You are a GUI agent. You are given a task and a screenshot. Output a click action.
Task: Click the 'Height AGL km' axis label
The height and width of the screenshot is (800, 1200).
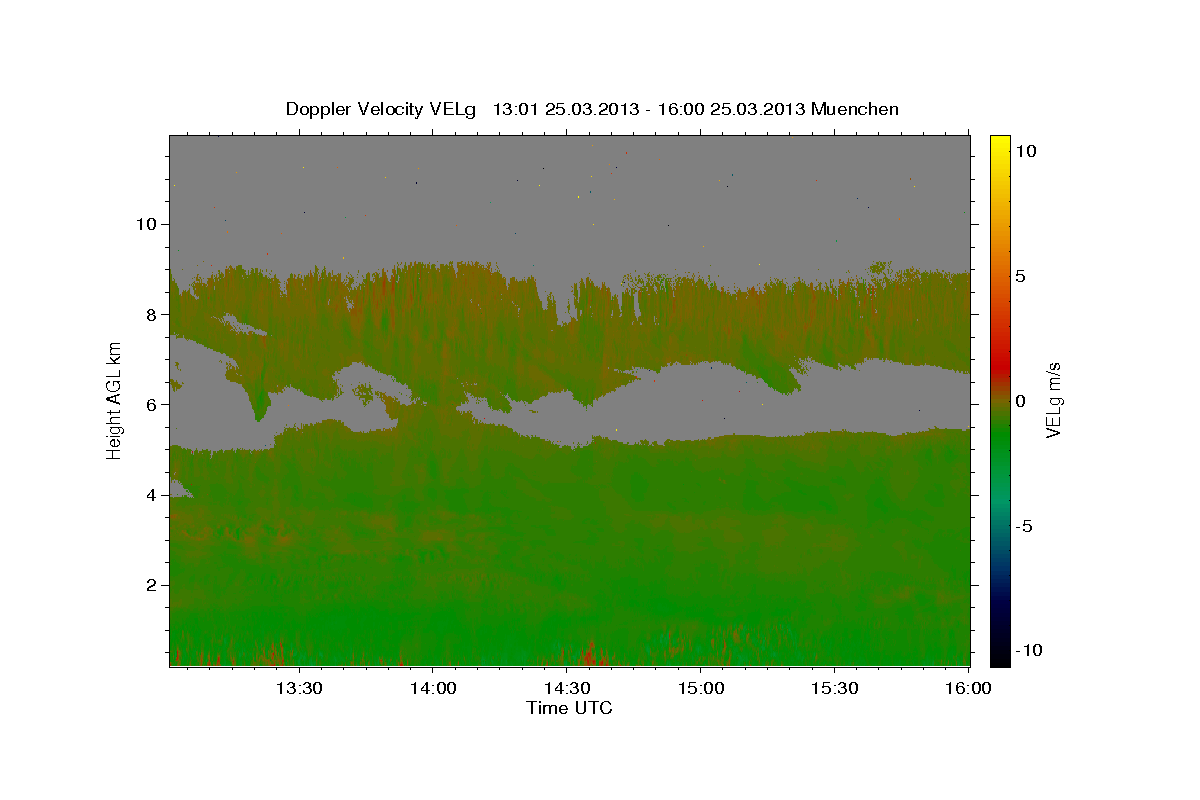click(115, 400)
